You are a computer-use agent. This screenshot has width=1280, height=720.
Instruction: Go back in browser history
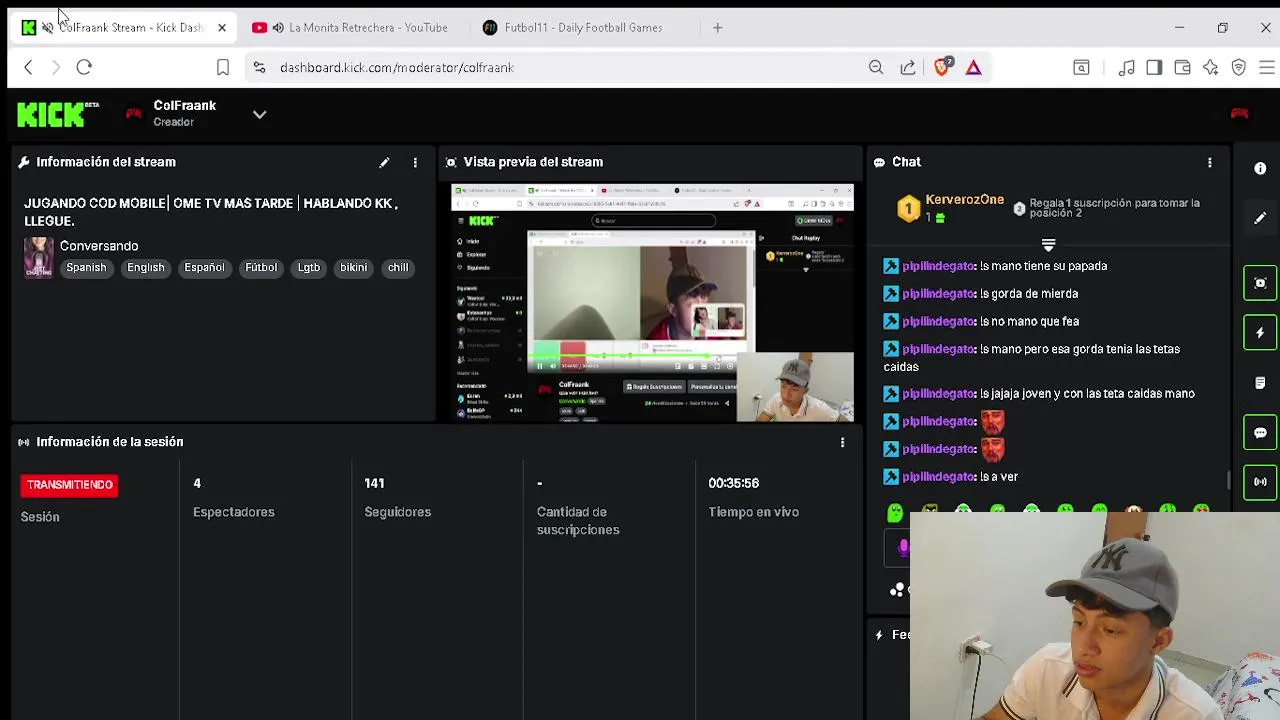tap(28, 68)
